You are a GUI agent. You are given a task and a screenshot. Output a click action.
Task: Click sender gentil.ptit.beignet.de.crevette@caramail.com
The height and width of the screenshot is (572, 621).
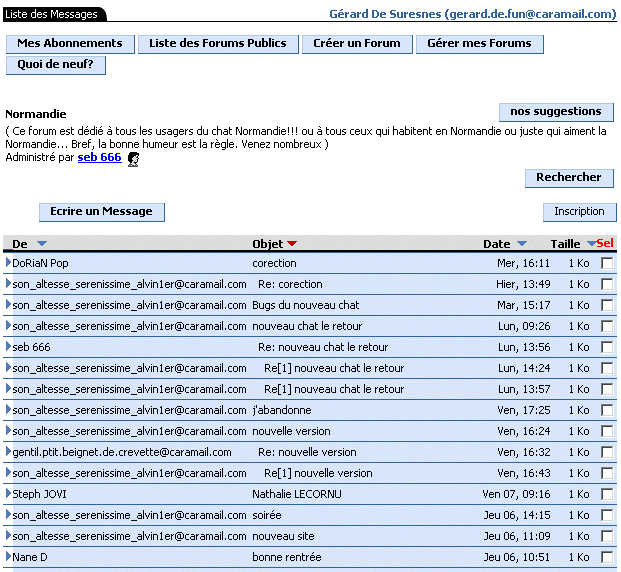click(122, 452)
